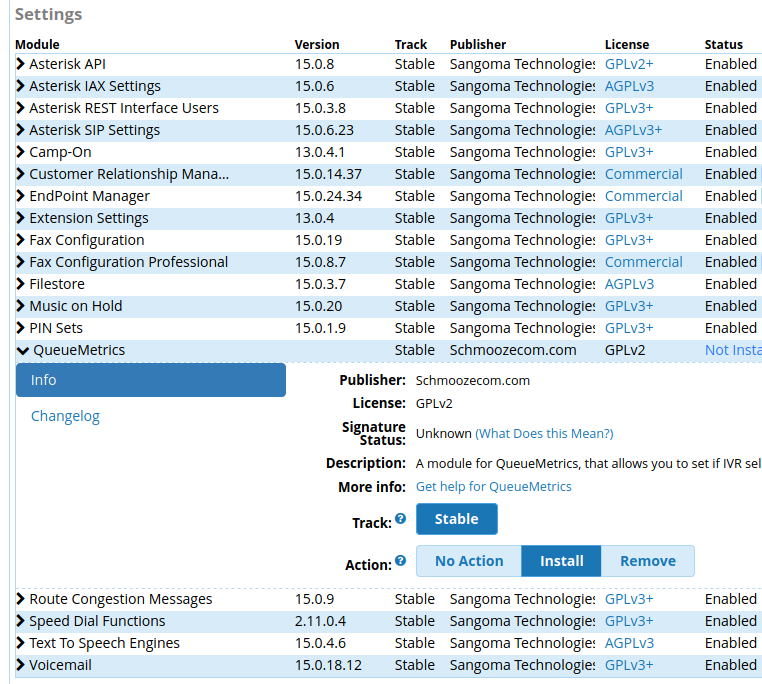Expand the EndPoint Manager module chevron

click(x=21, y=196)
